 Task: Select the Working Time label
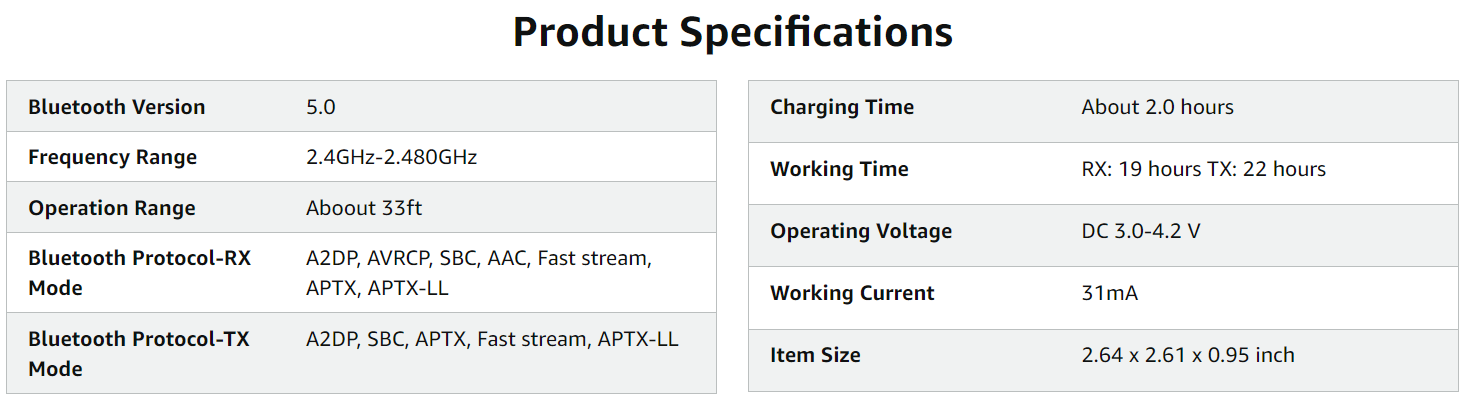(x=839, y=169)
